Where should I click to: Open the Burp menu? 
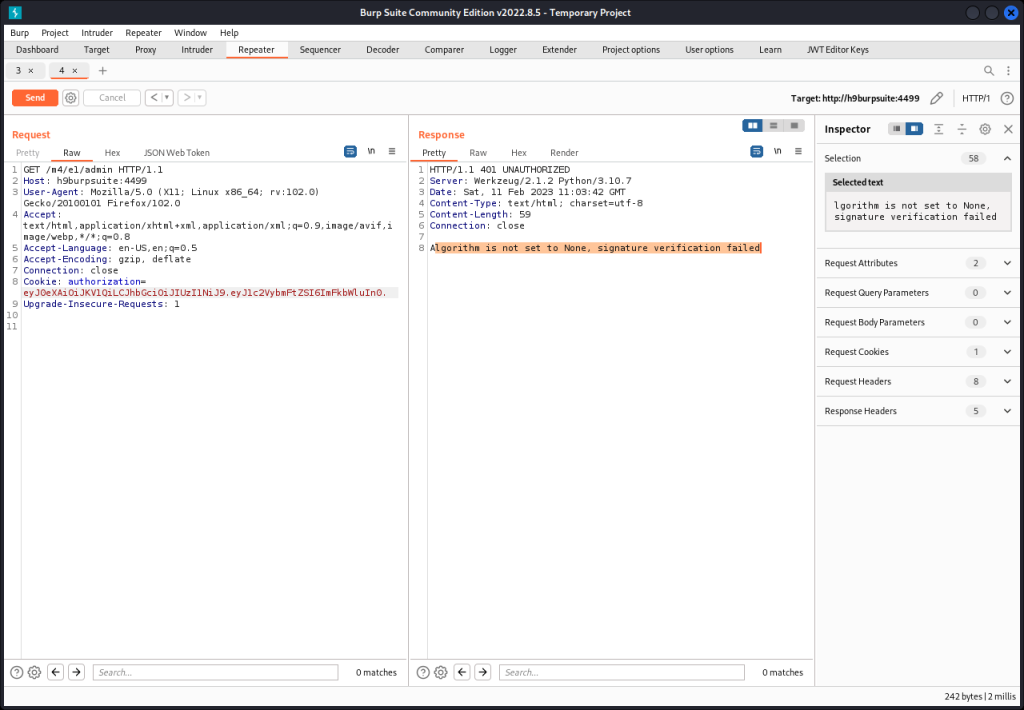coord(20,33)
